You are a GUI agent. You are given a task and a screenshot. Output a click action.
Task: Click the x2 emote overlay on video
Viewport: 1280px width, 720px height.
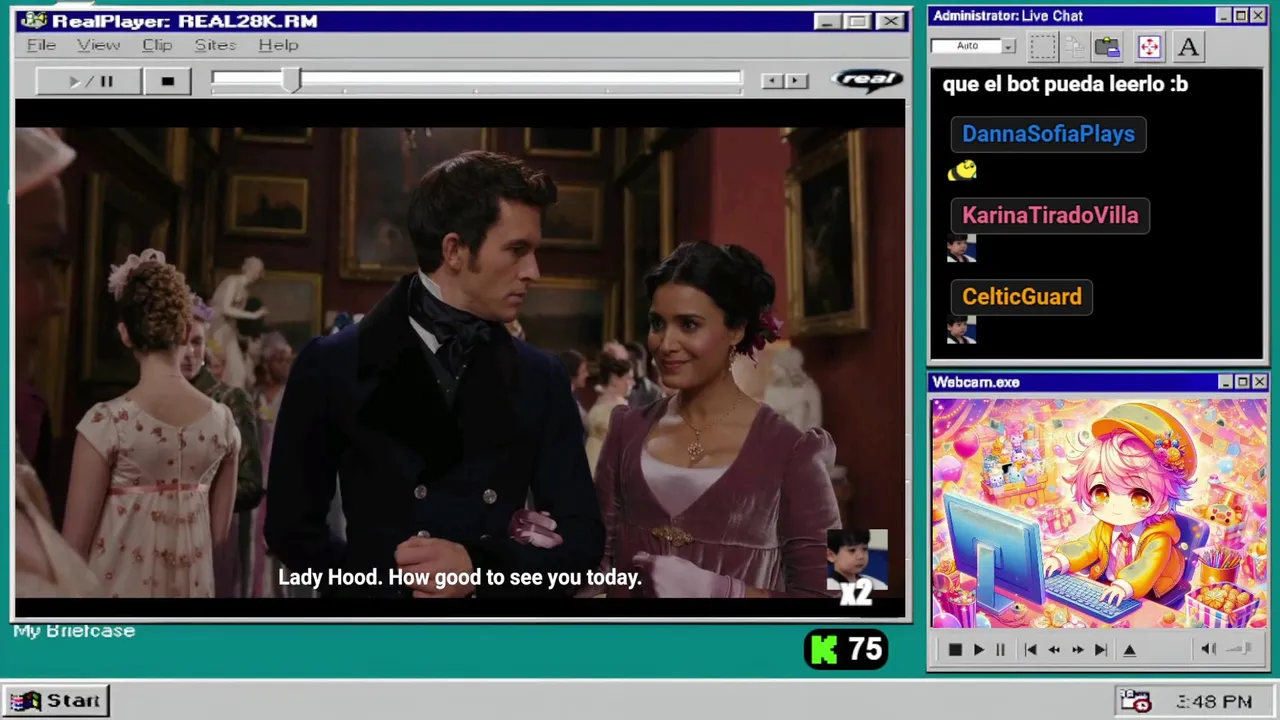click(857, 568)
